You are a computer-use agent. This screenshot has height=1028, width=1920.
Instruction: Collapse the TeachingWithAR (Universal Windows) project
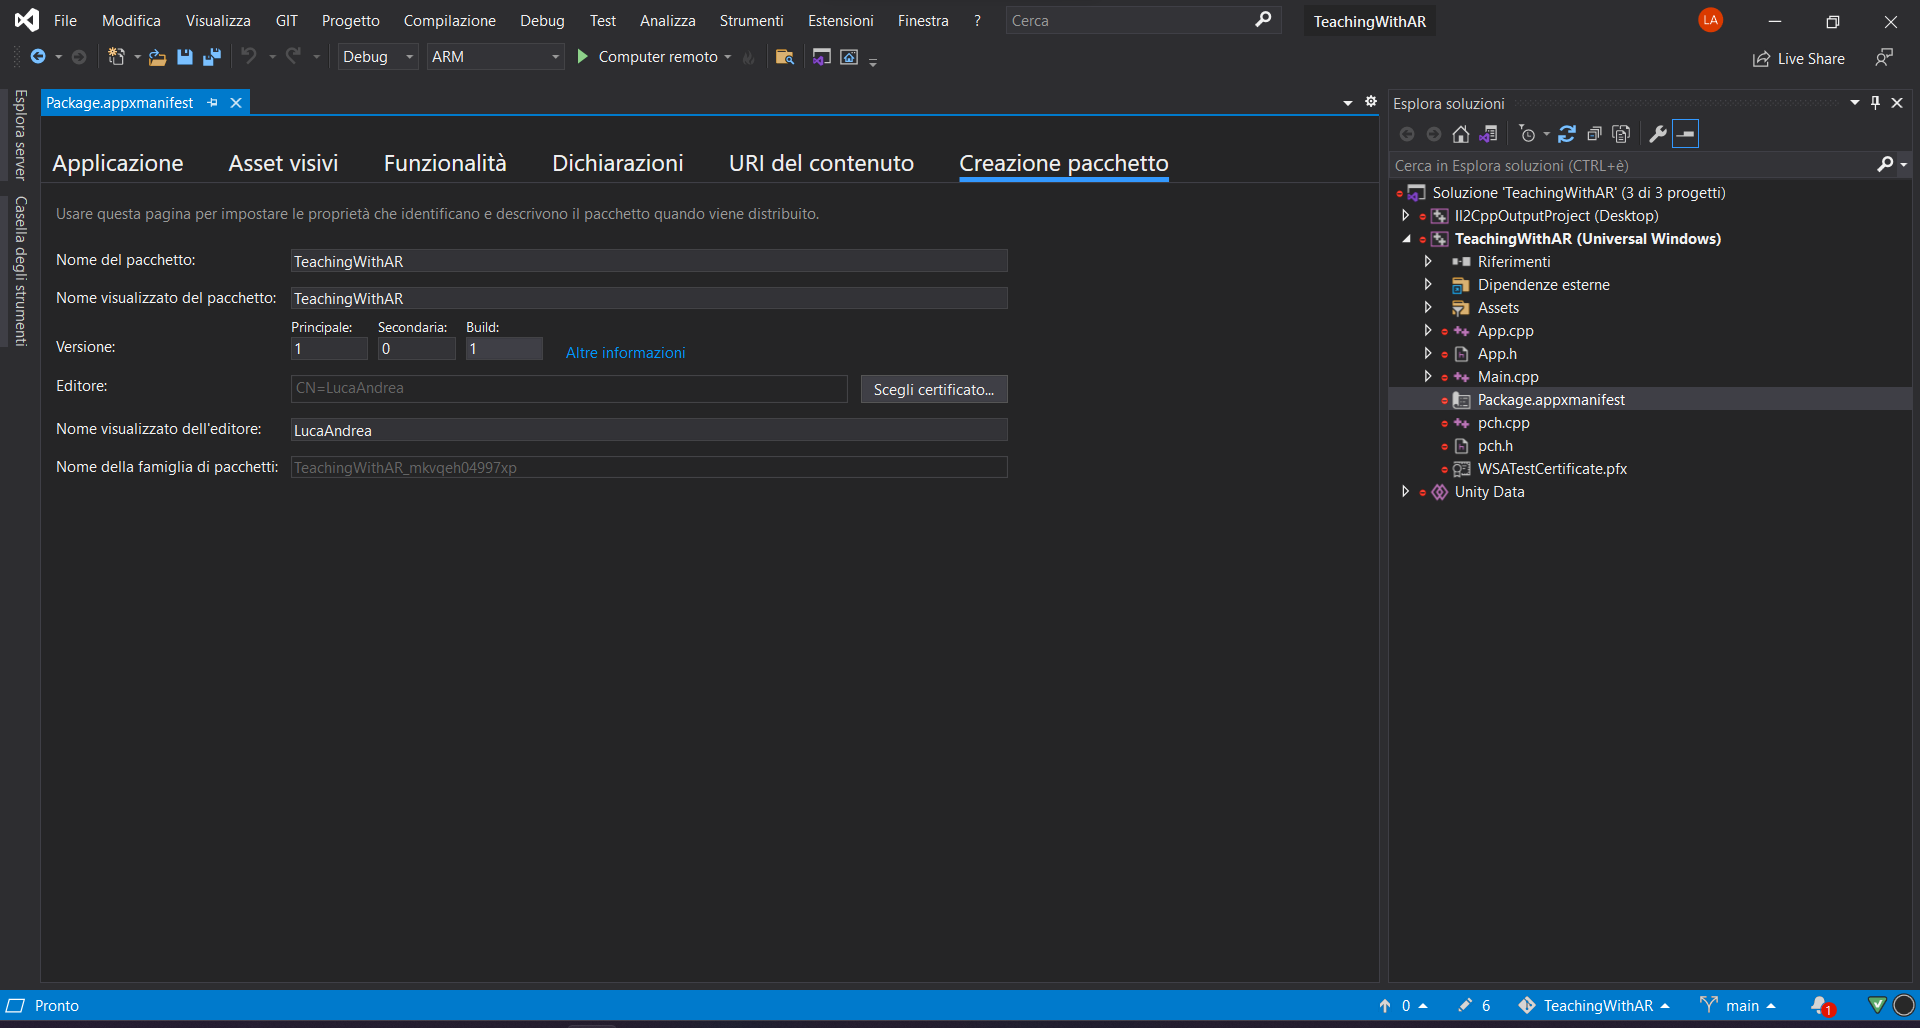point(1406,239)
